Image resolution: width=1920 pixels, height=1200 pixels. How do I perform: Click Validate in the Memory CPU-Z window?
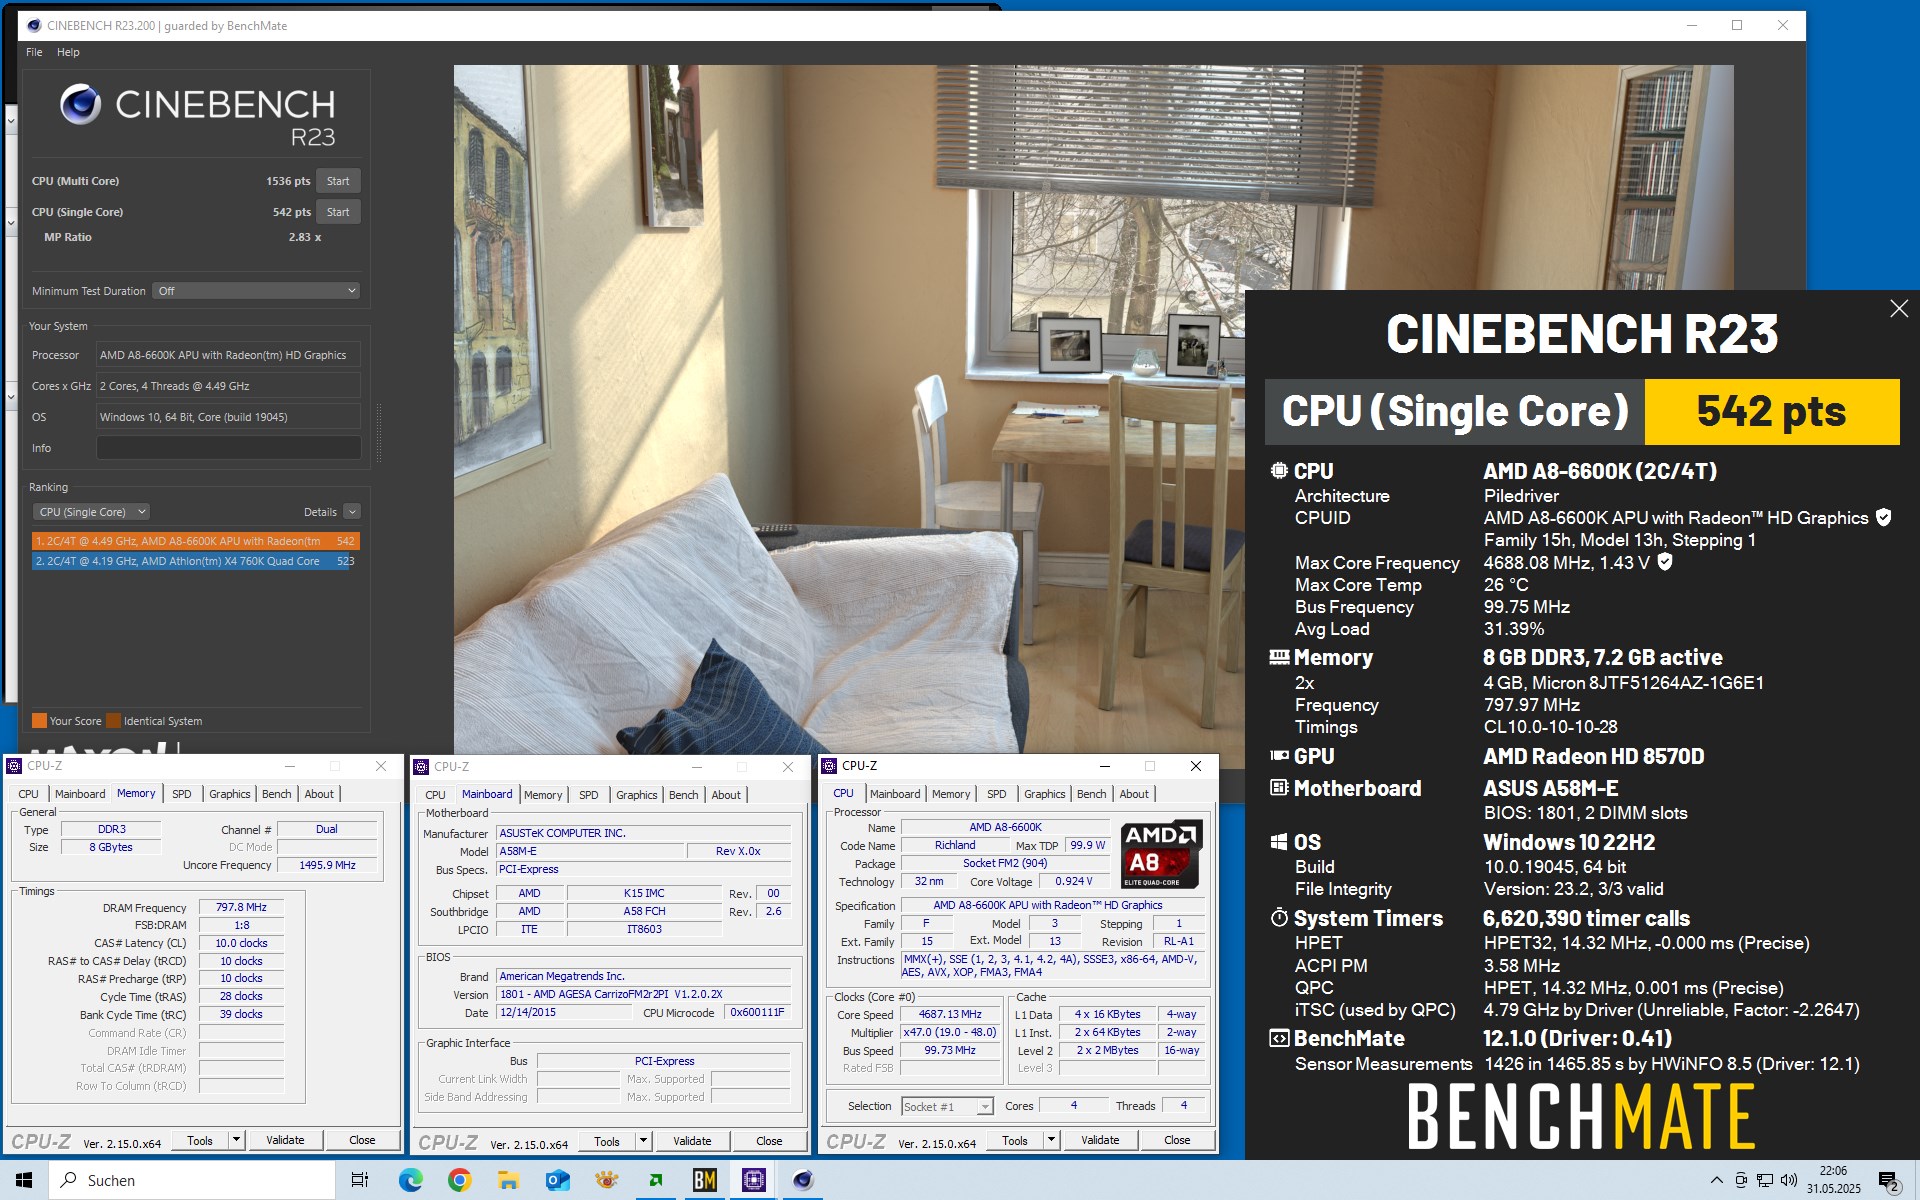coord(285,1140)
